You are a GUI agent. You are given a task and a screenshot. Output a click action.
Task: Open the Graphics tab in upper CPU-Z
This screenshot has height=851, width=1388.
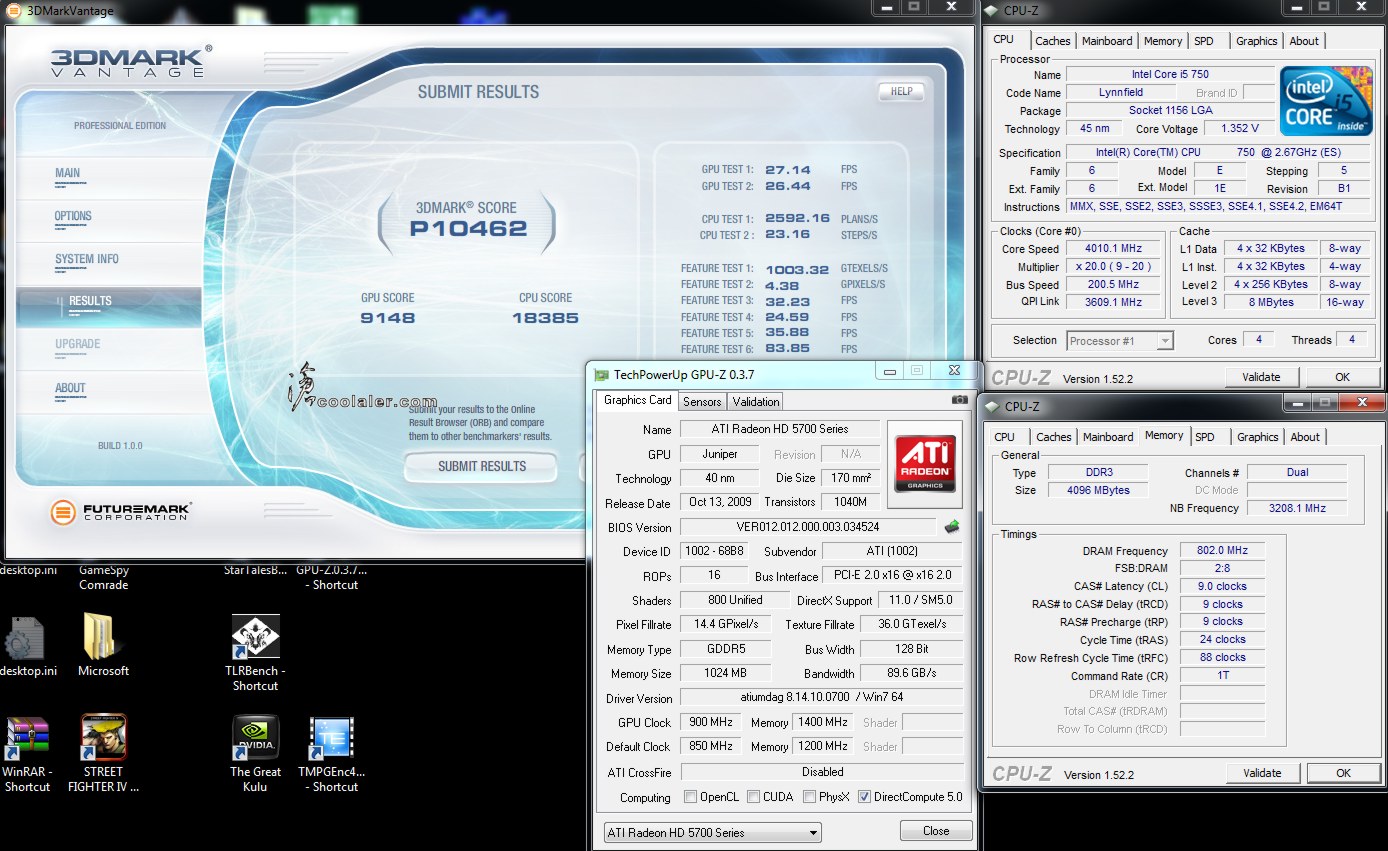[1257, 41]
